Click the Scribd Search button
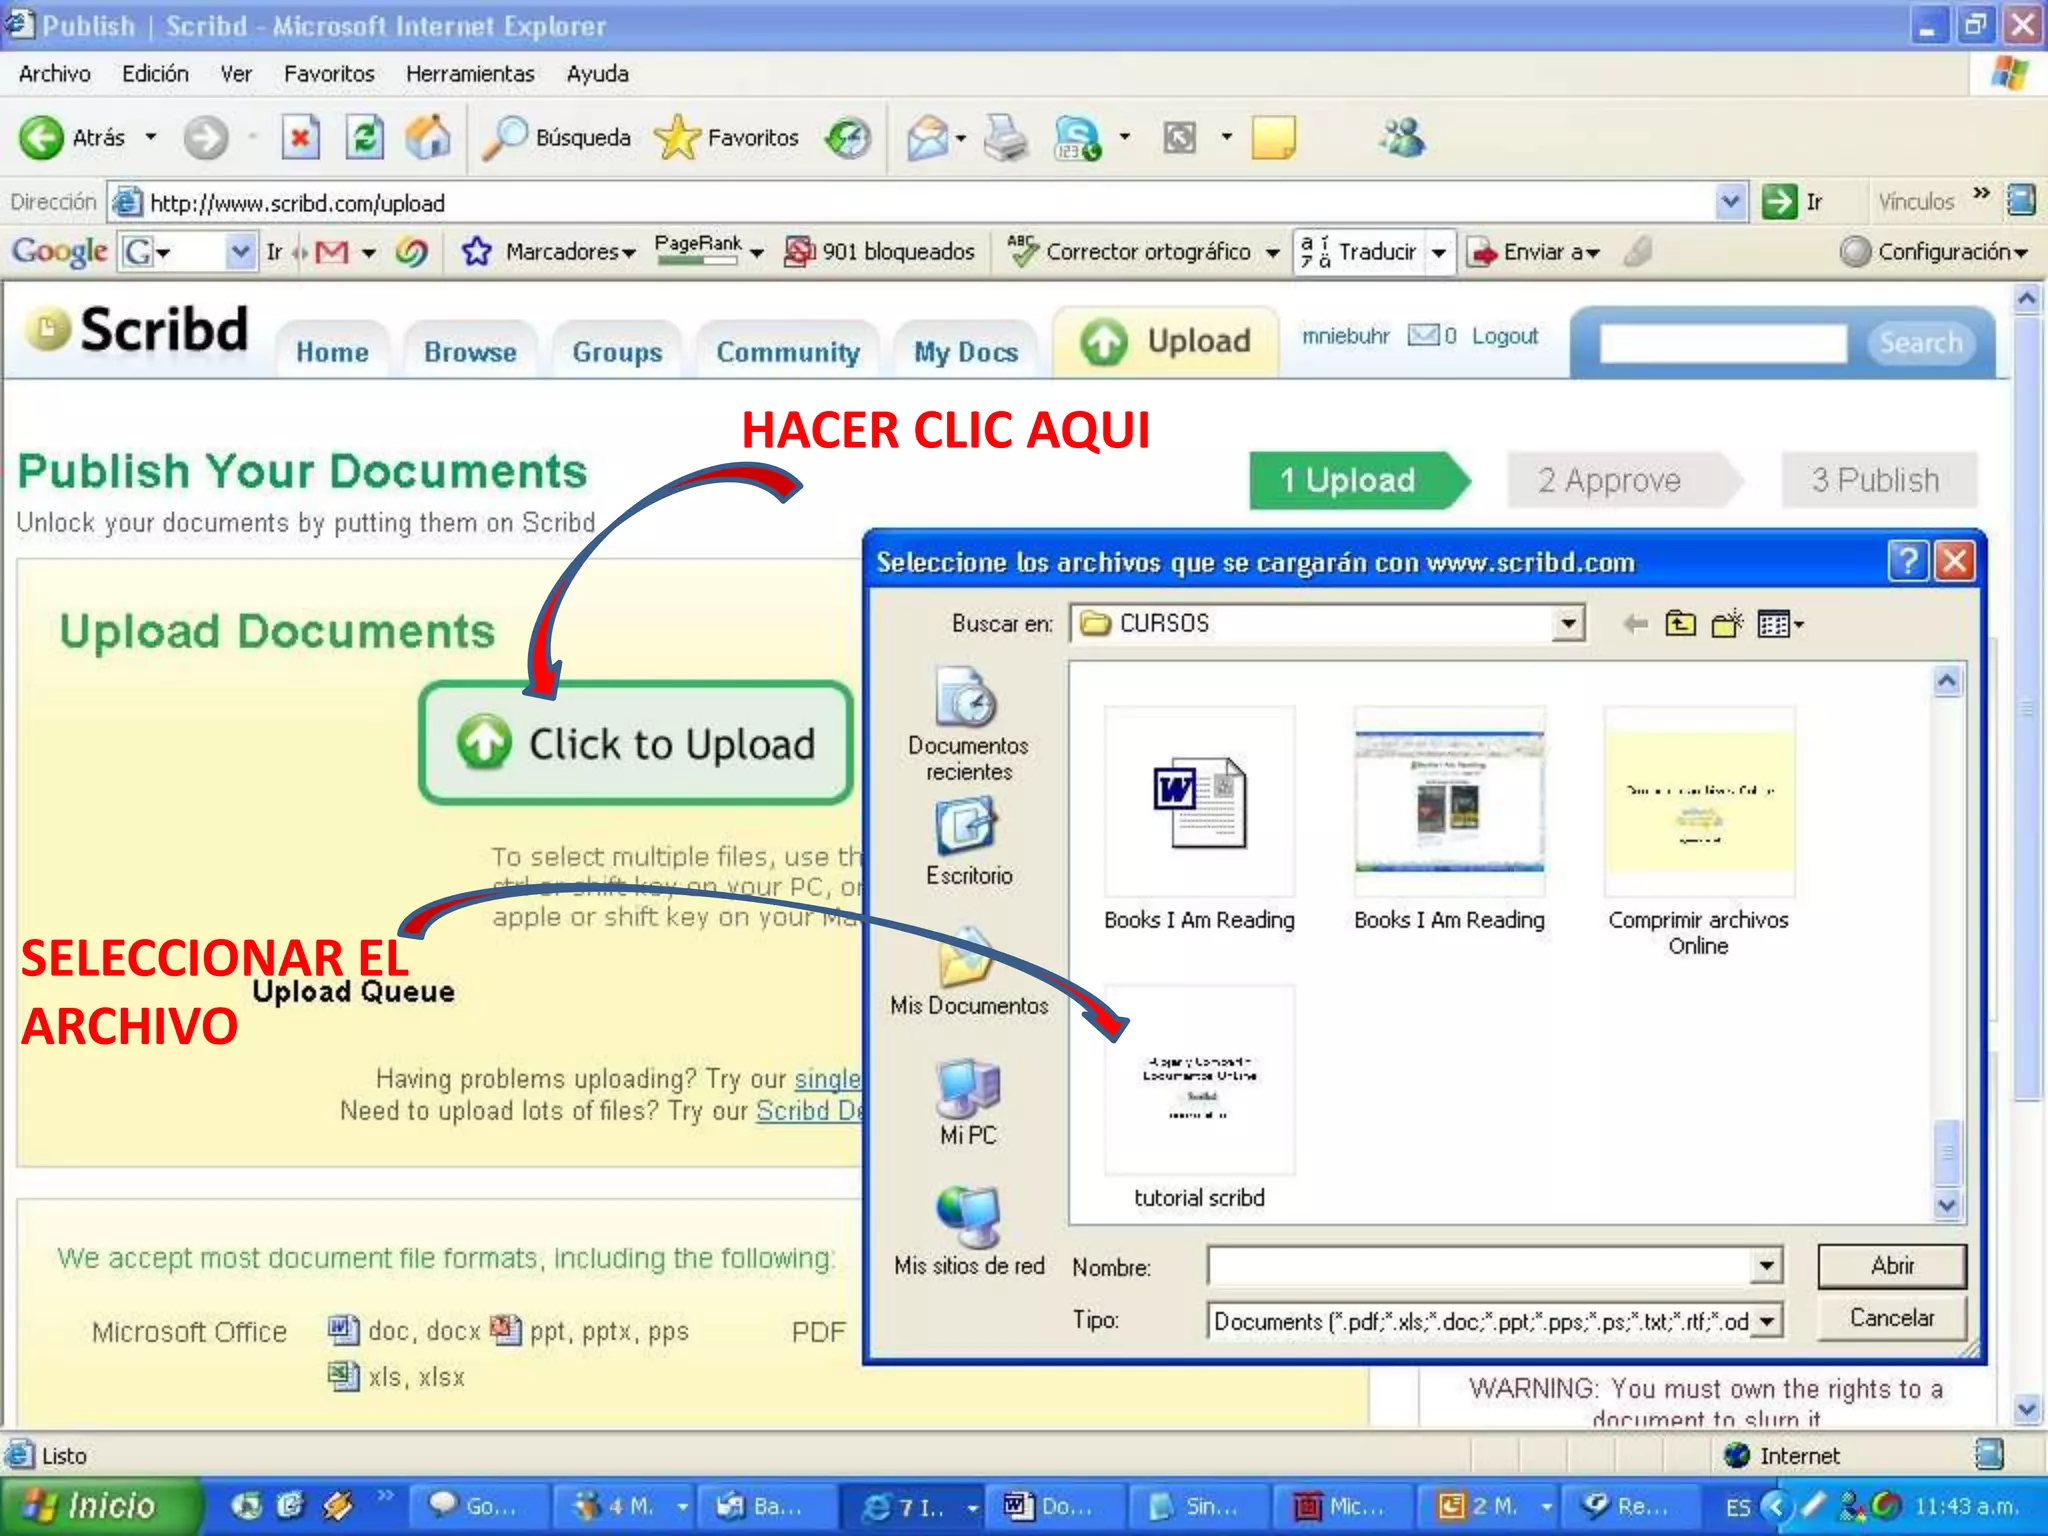Screen dimensions: 2048x1536 click(x=1920, y=343)
